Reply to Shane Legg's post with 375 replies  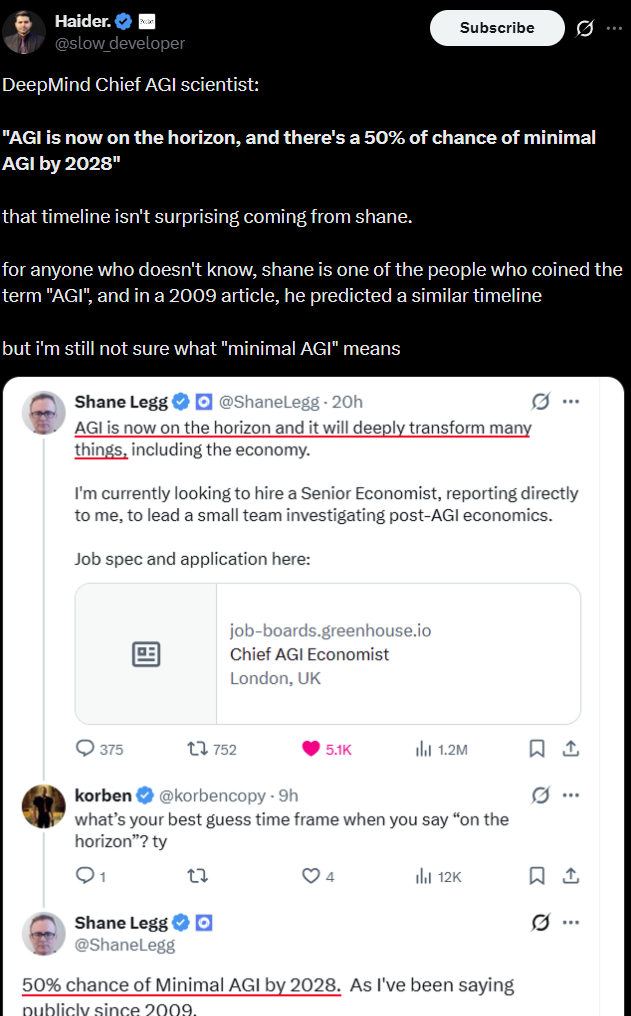[86, 749]
